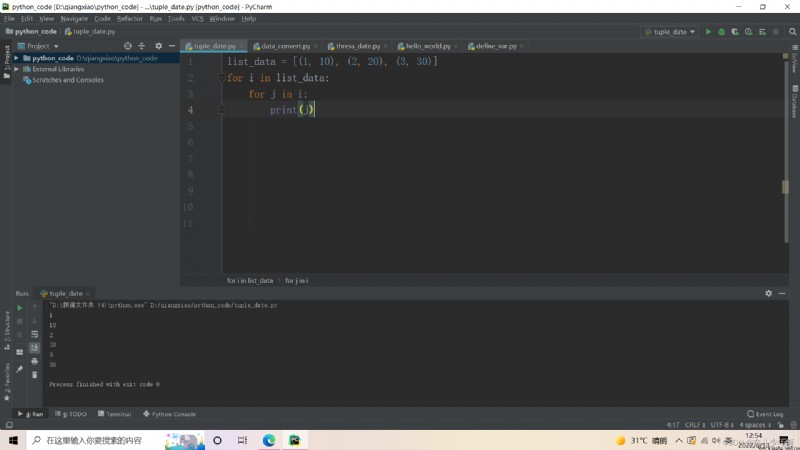Open the line separator CRLF selector
Image resolution: width=800 pixels, height=450 pixels.
(695, 425)
